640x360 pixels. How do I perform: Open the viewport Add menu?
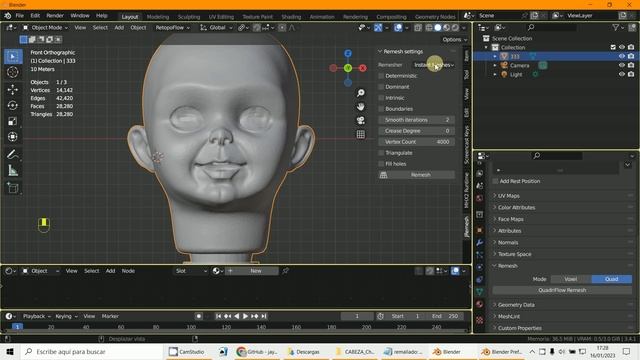[119, 27]
